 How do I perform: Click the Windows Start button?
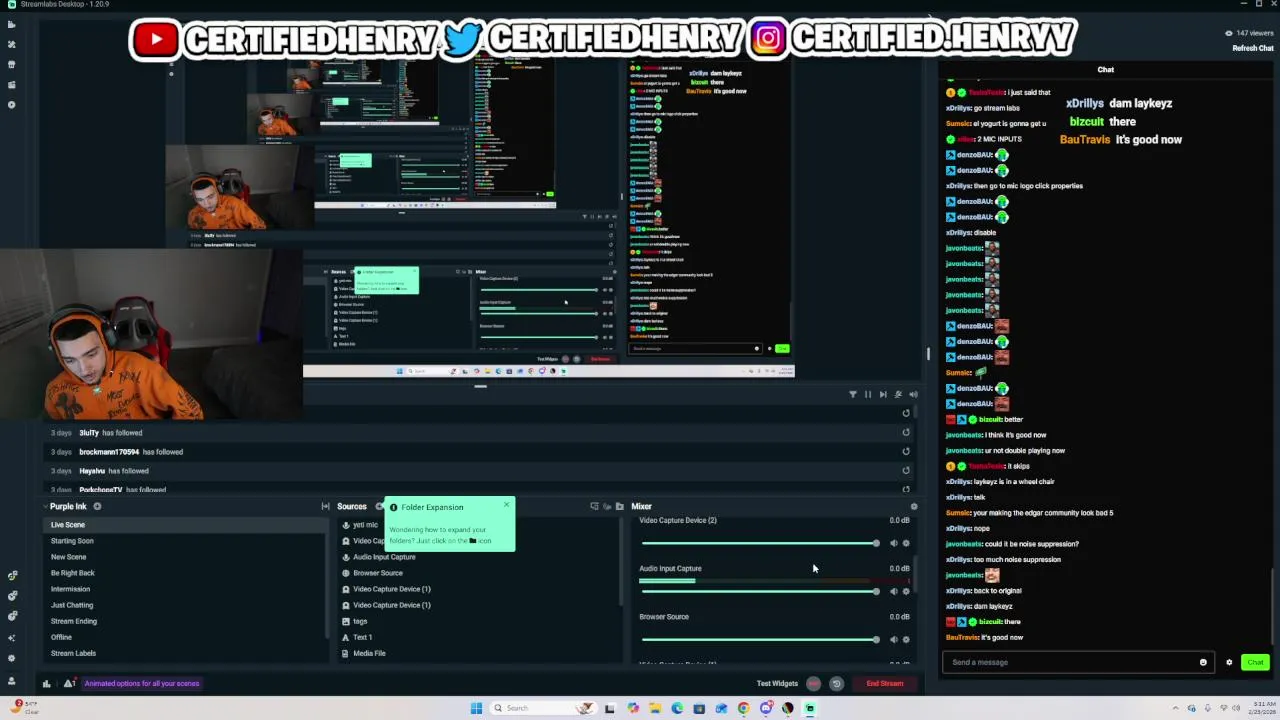(476, 708)
